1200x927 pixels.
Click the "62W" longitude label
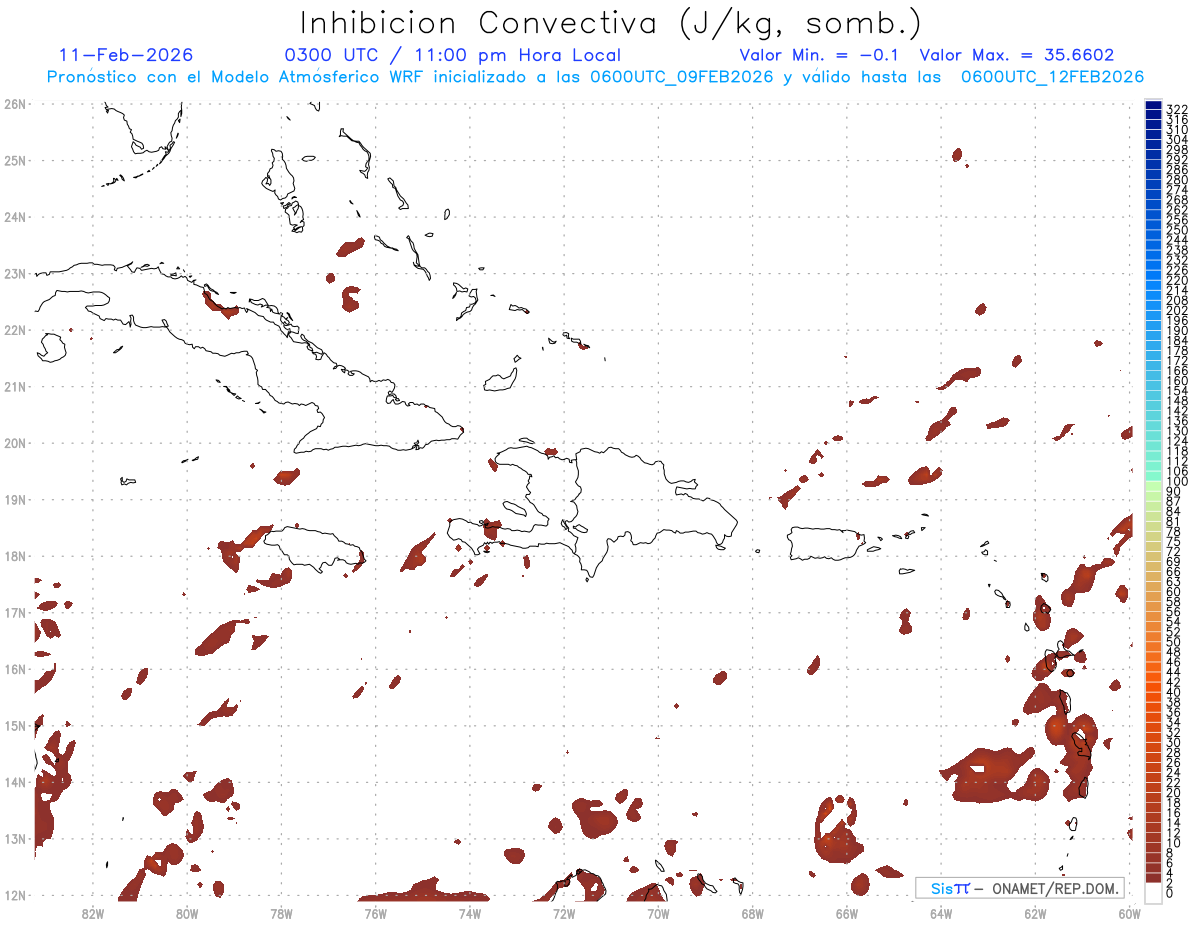(x=1035, y=913)
